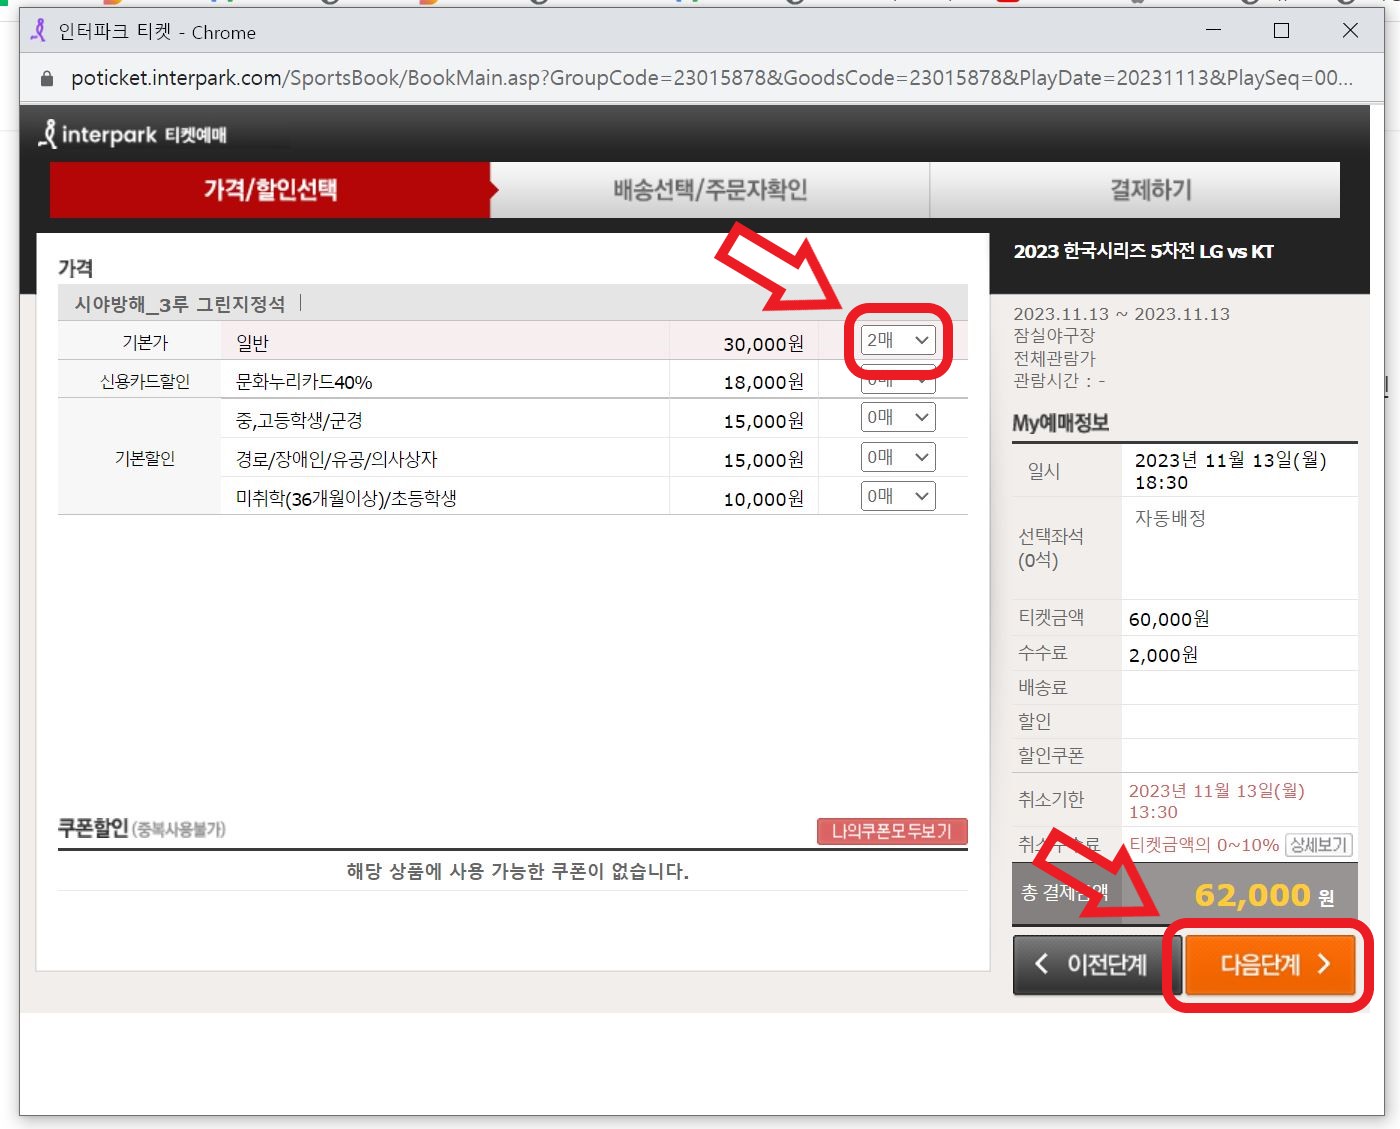Click the 60,000원 ticket amount

(1169, 619)
